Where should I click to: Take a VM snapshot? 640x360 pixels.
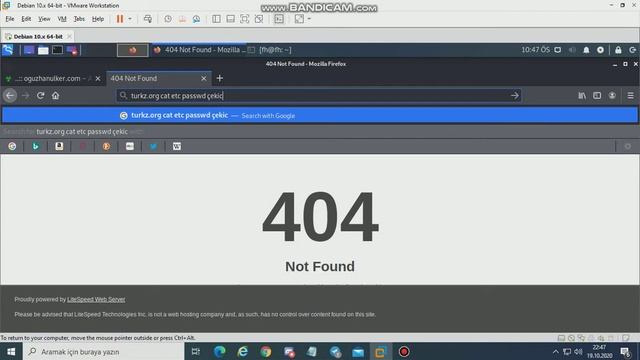[x=168, y=19]
